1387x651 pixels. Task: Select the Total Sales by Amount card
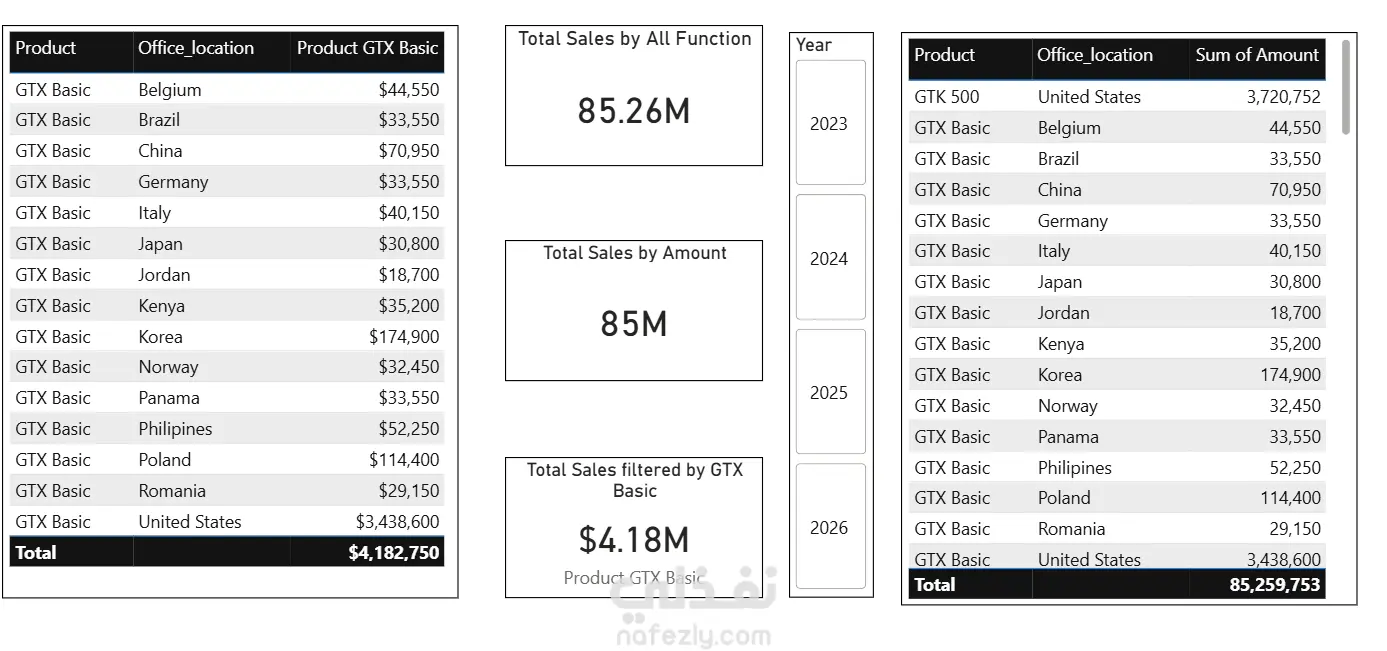click(634, 310)
